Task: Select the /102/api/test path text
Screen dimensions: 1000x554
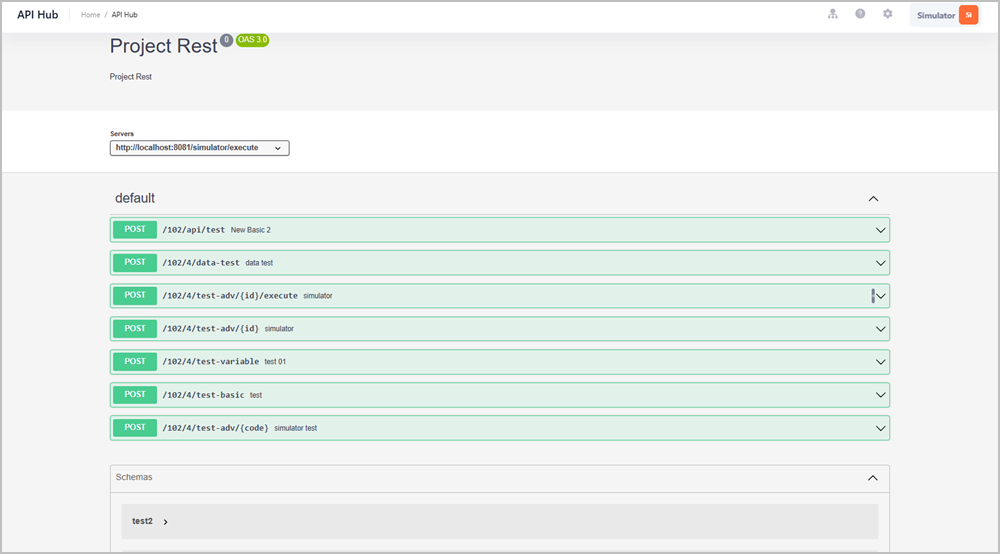Action: (193, 230)
